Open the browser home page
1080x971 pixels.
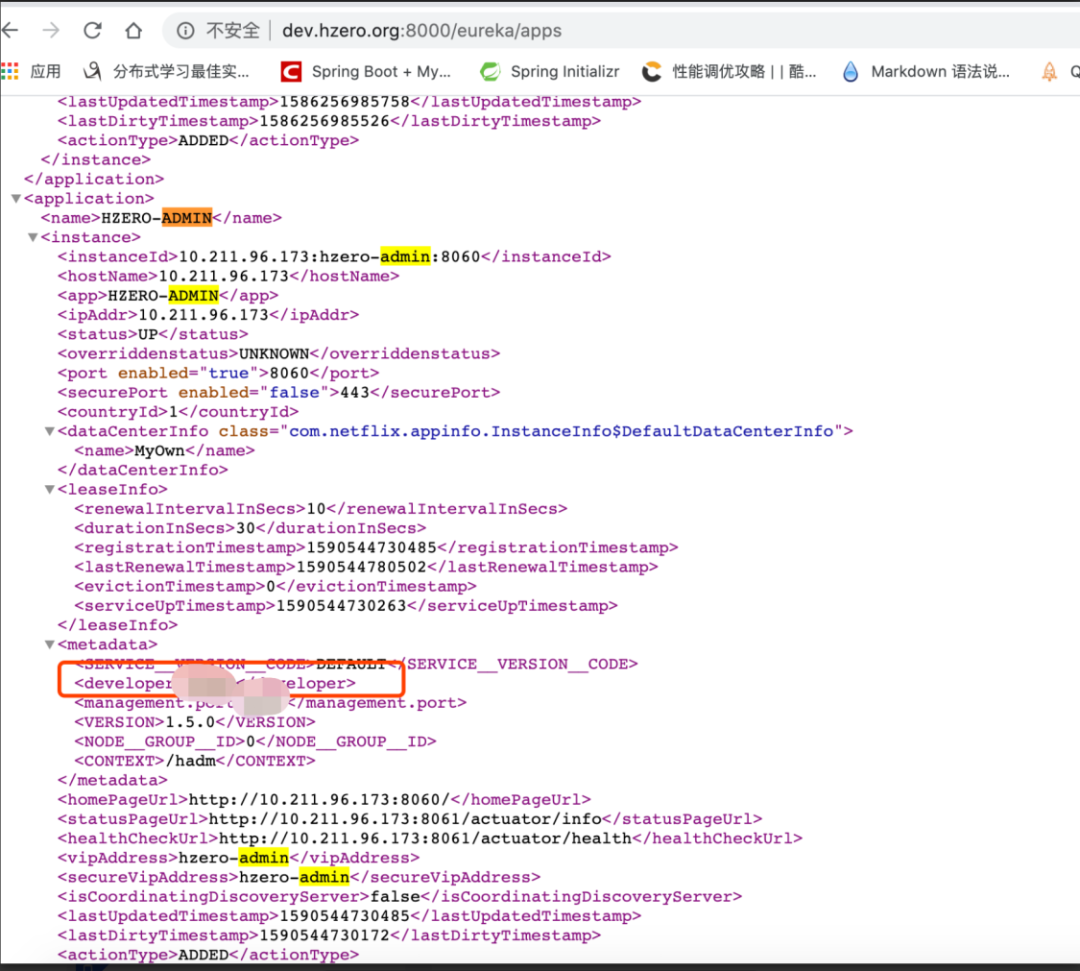[133, 30]
